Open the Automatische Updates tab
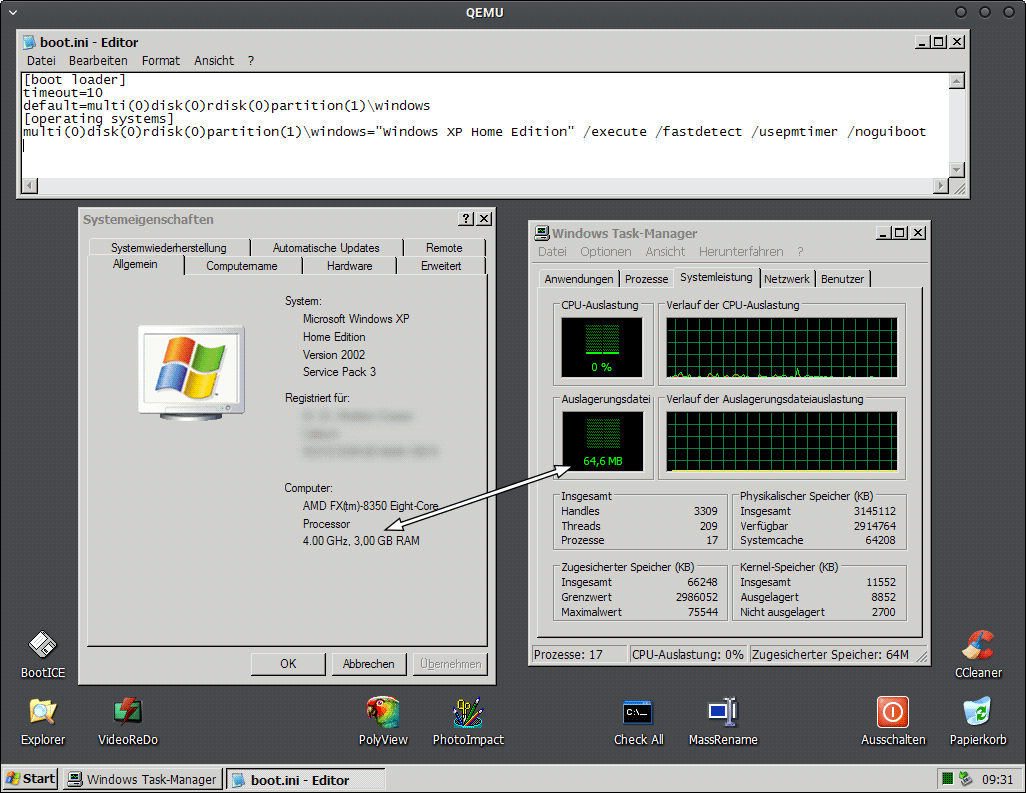The image size is (1026, 793). pyautogui.click(x=326, y=247)
